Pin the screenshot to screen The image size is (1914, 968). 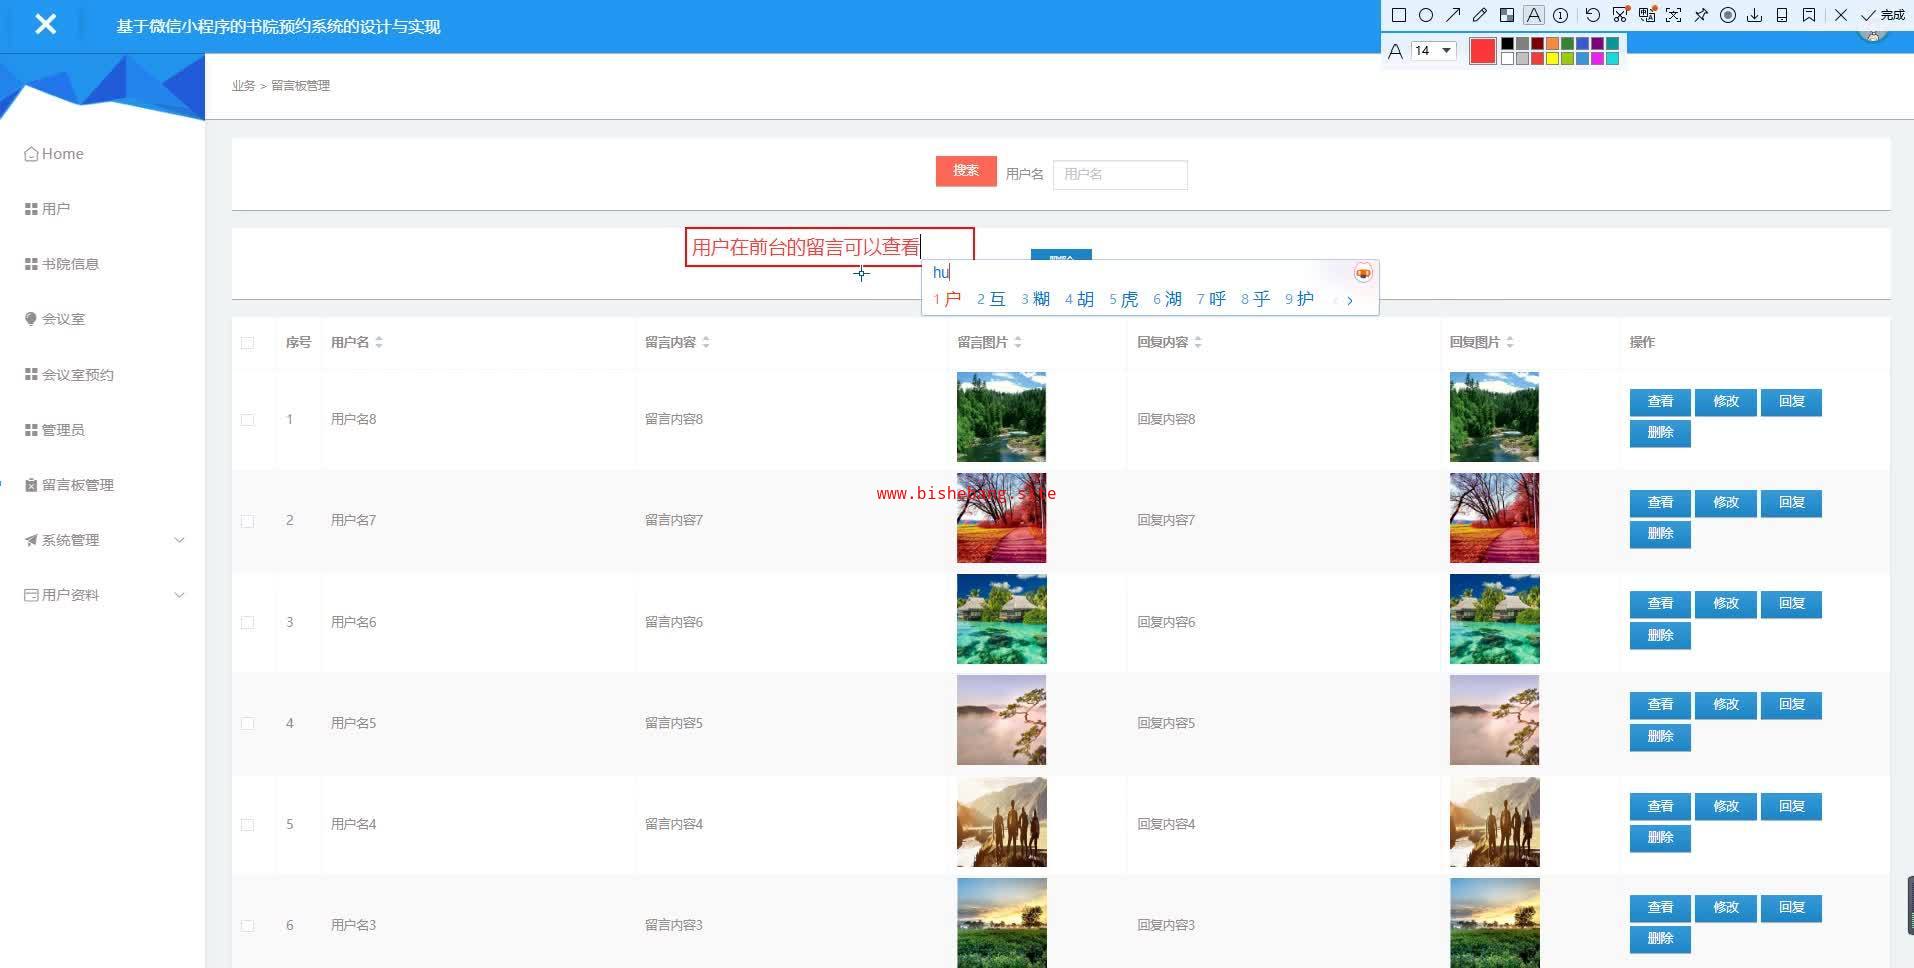[1701, 15]
